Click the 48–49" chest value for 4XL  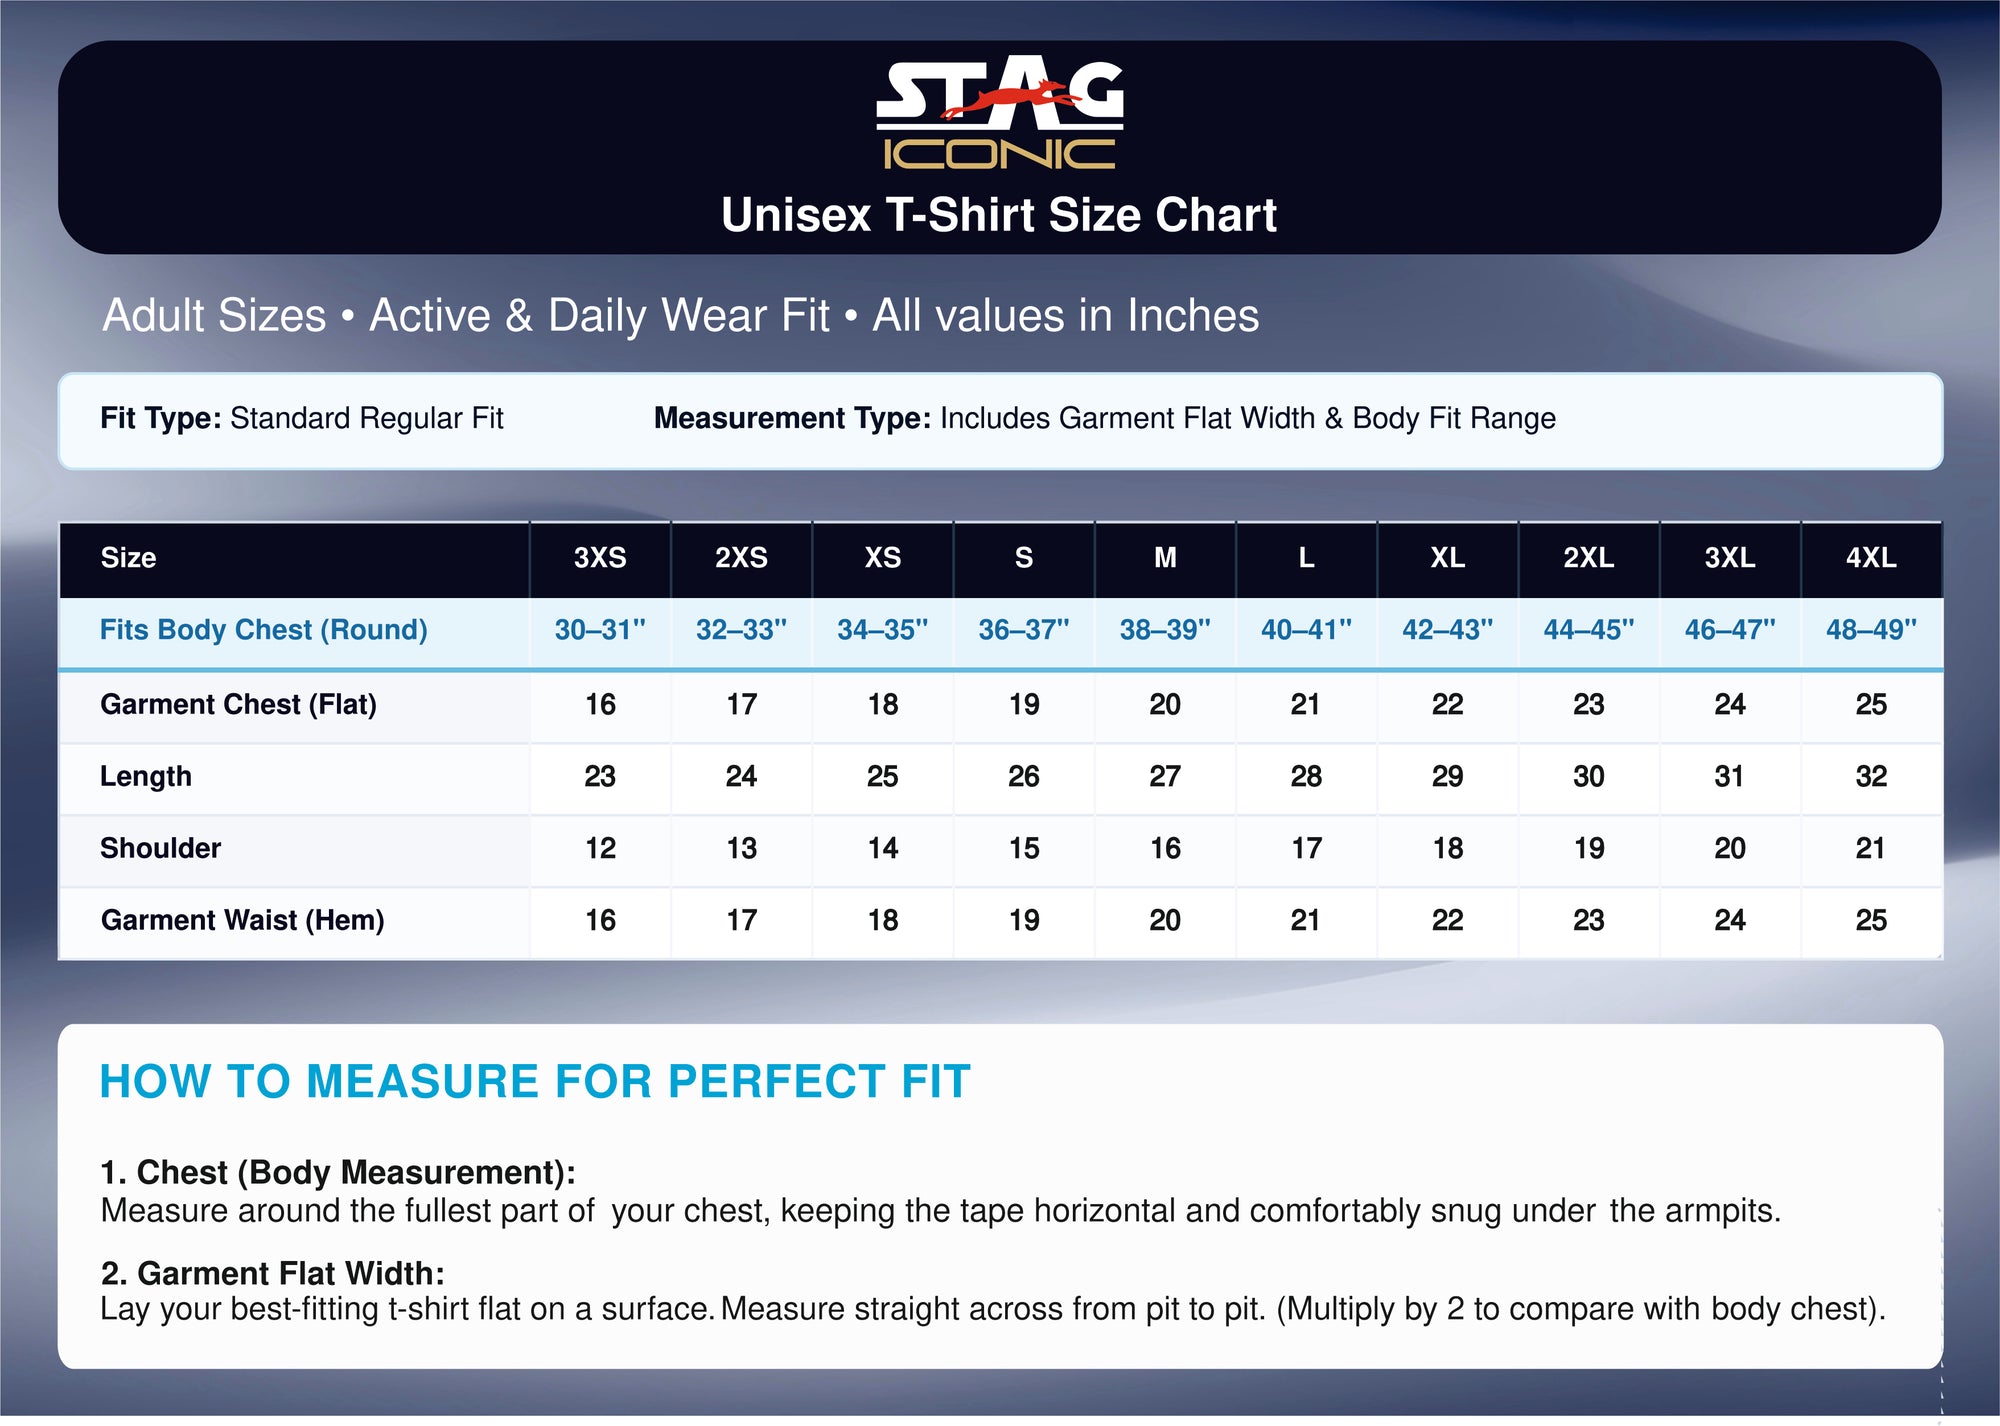click(1871, 630)
